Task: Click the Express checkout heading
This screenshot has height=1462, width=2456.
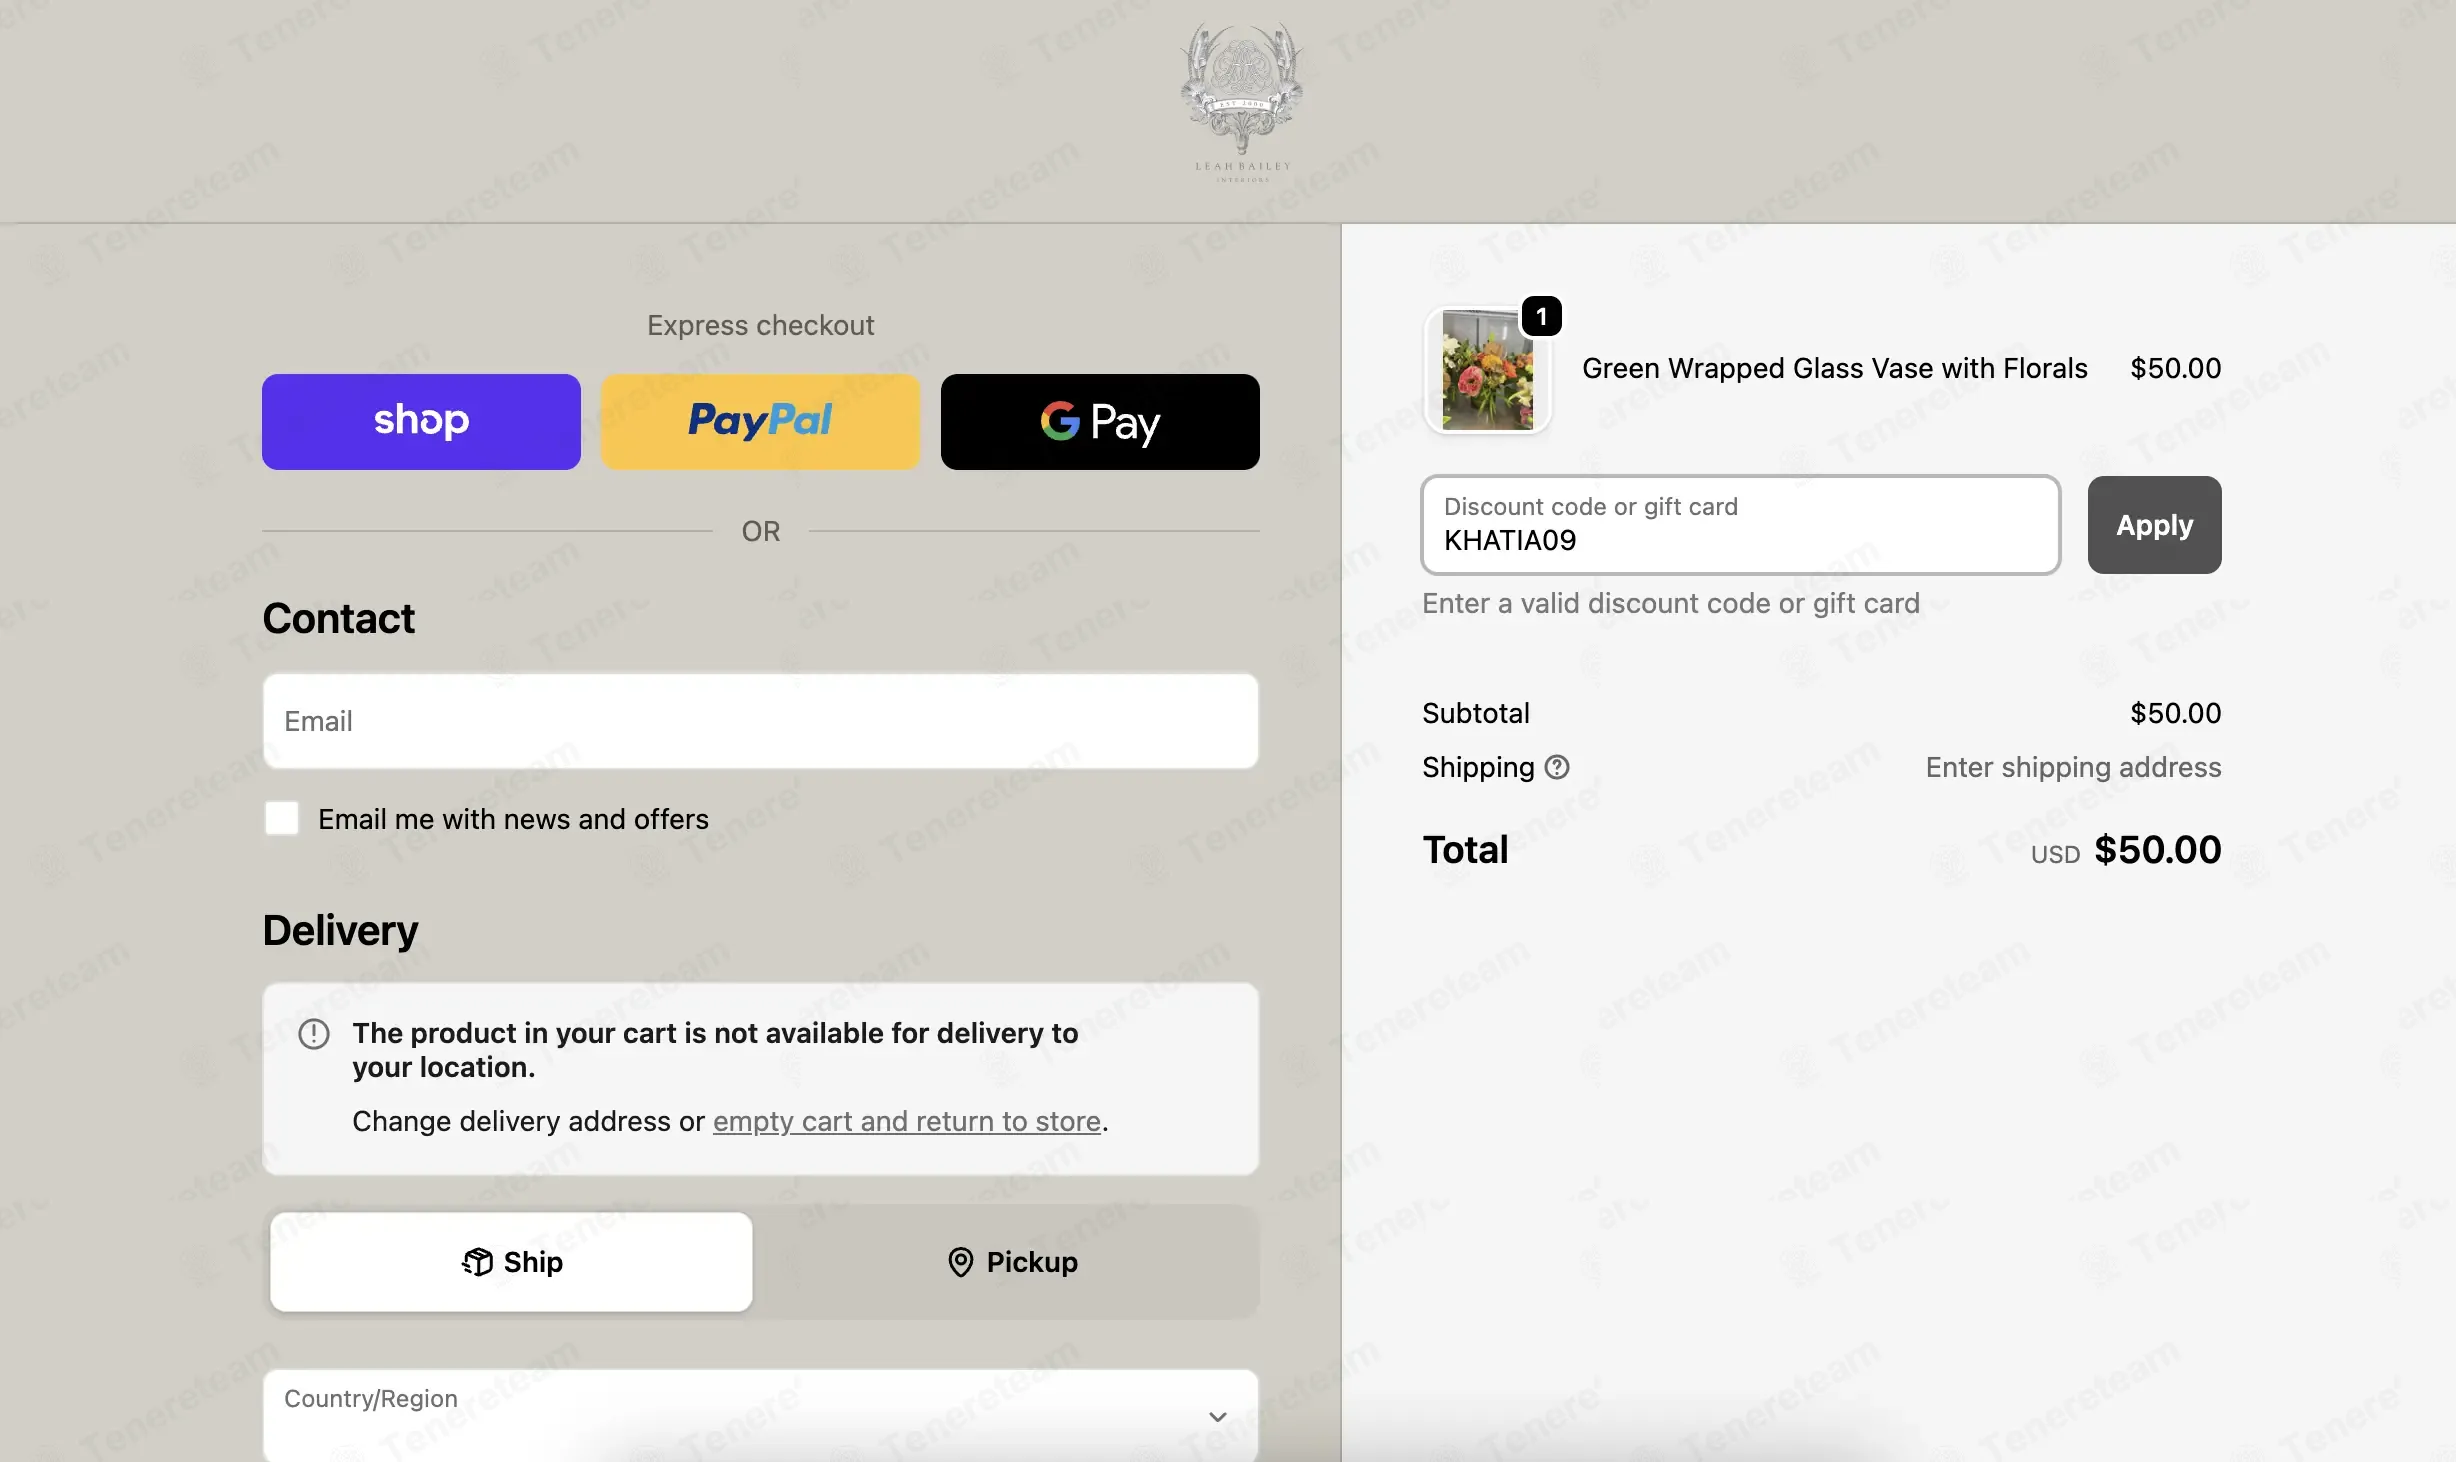Action: pos(760,325)
